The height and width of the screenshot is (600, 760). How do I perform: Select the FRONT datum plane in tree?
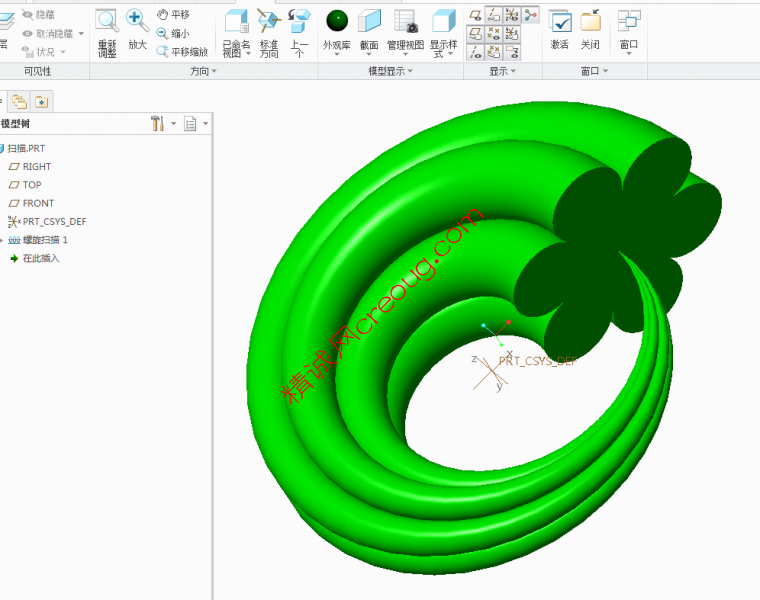click(x=38, y=203)
